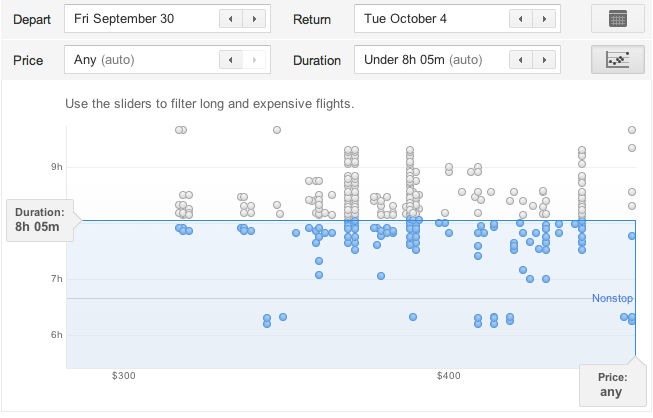Grab the Price any slider handle

pos(611,384)
